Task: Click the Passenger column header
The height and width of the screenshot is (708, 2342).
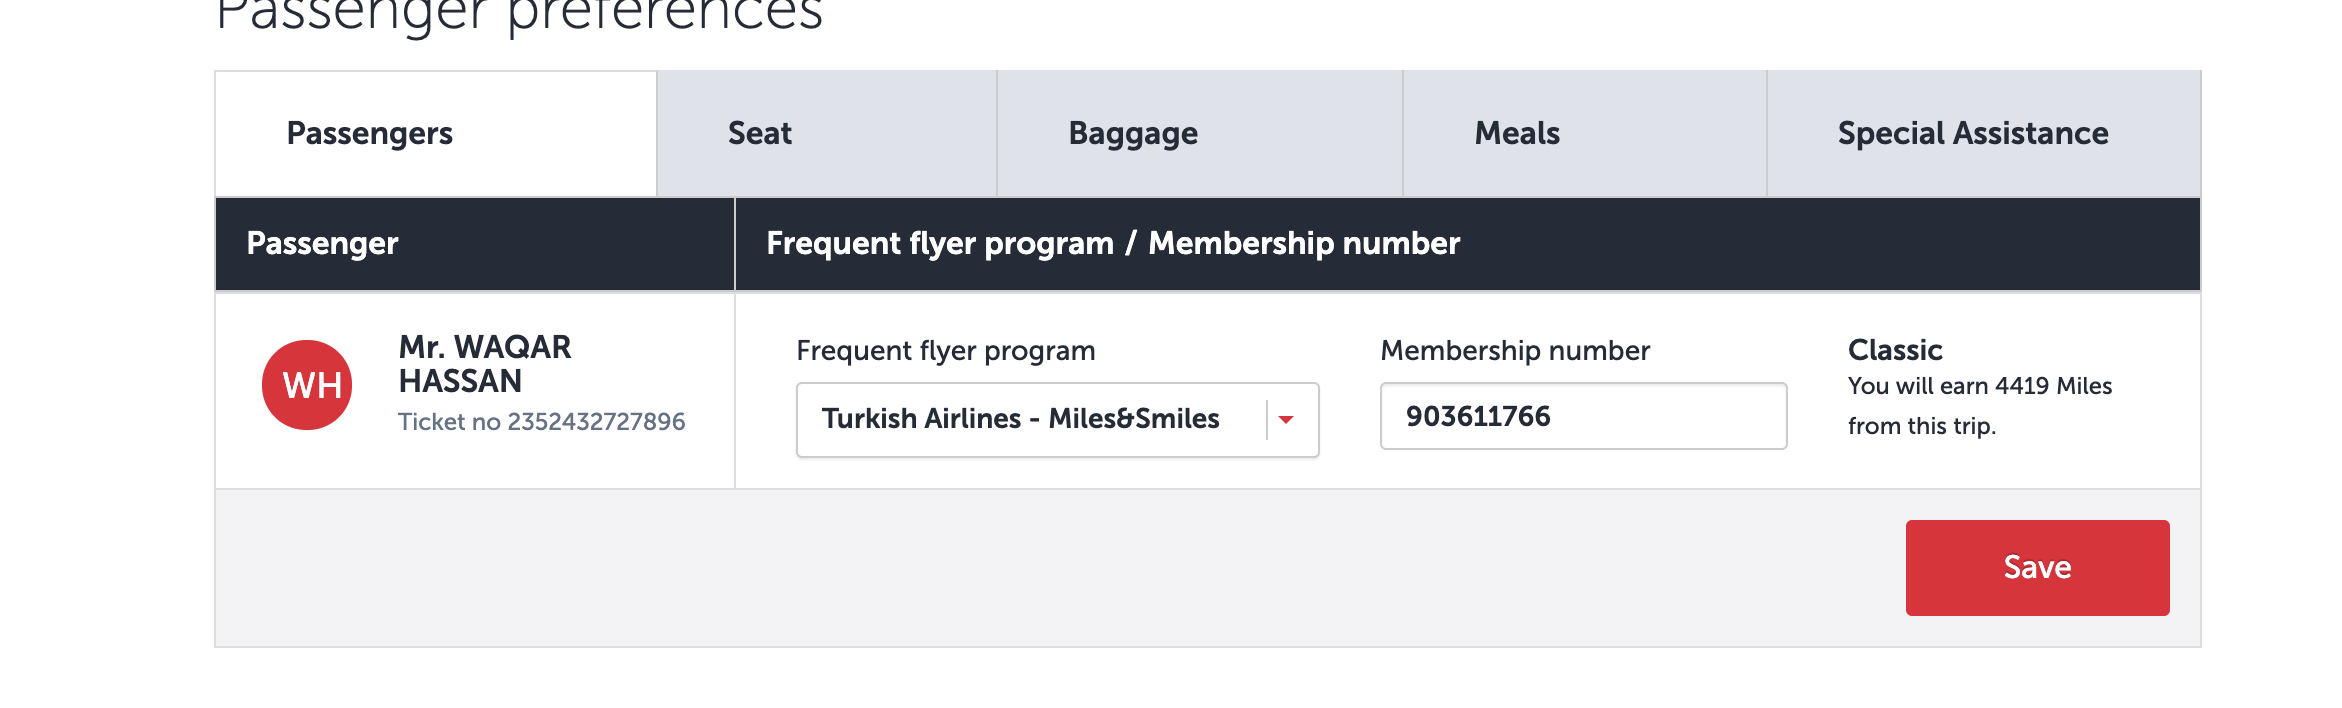Action: (322, 243)
